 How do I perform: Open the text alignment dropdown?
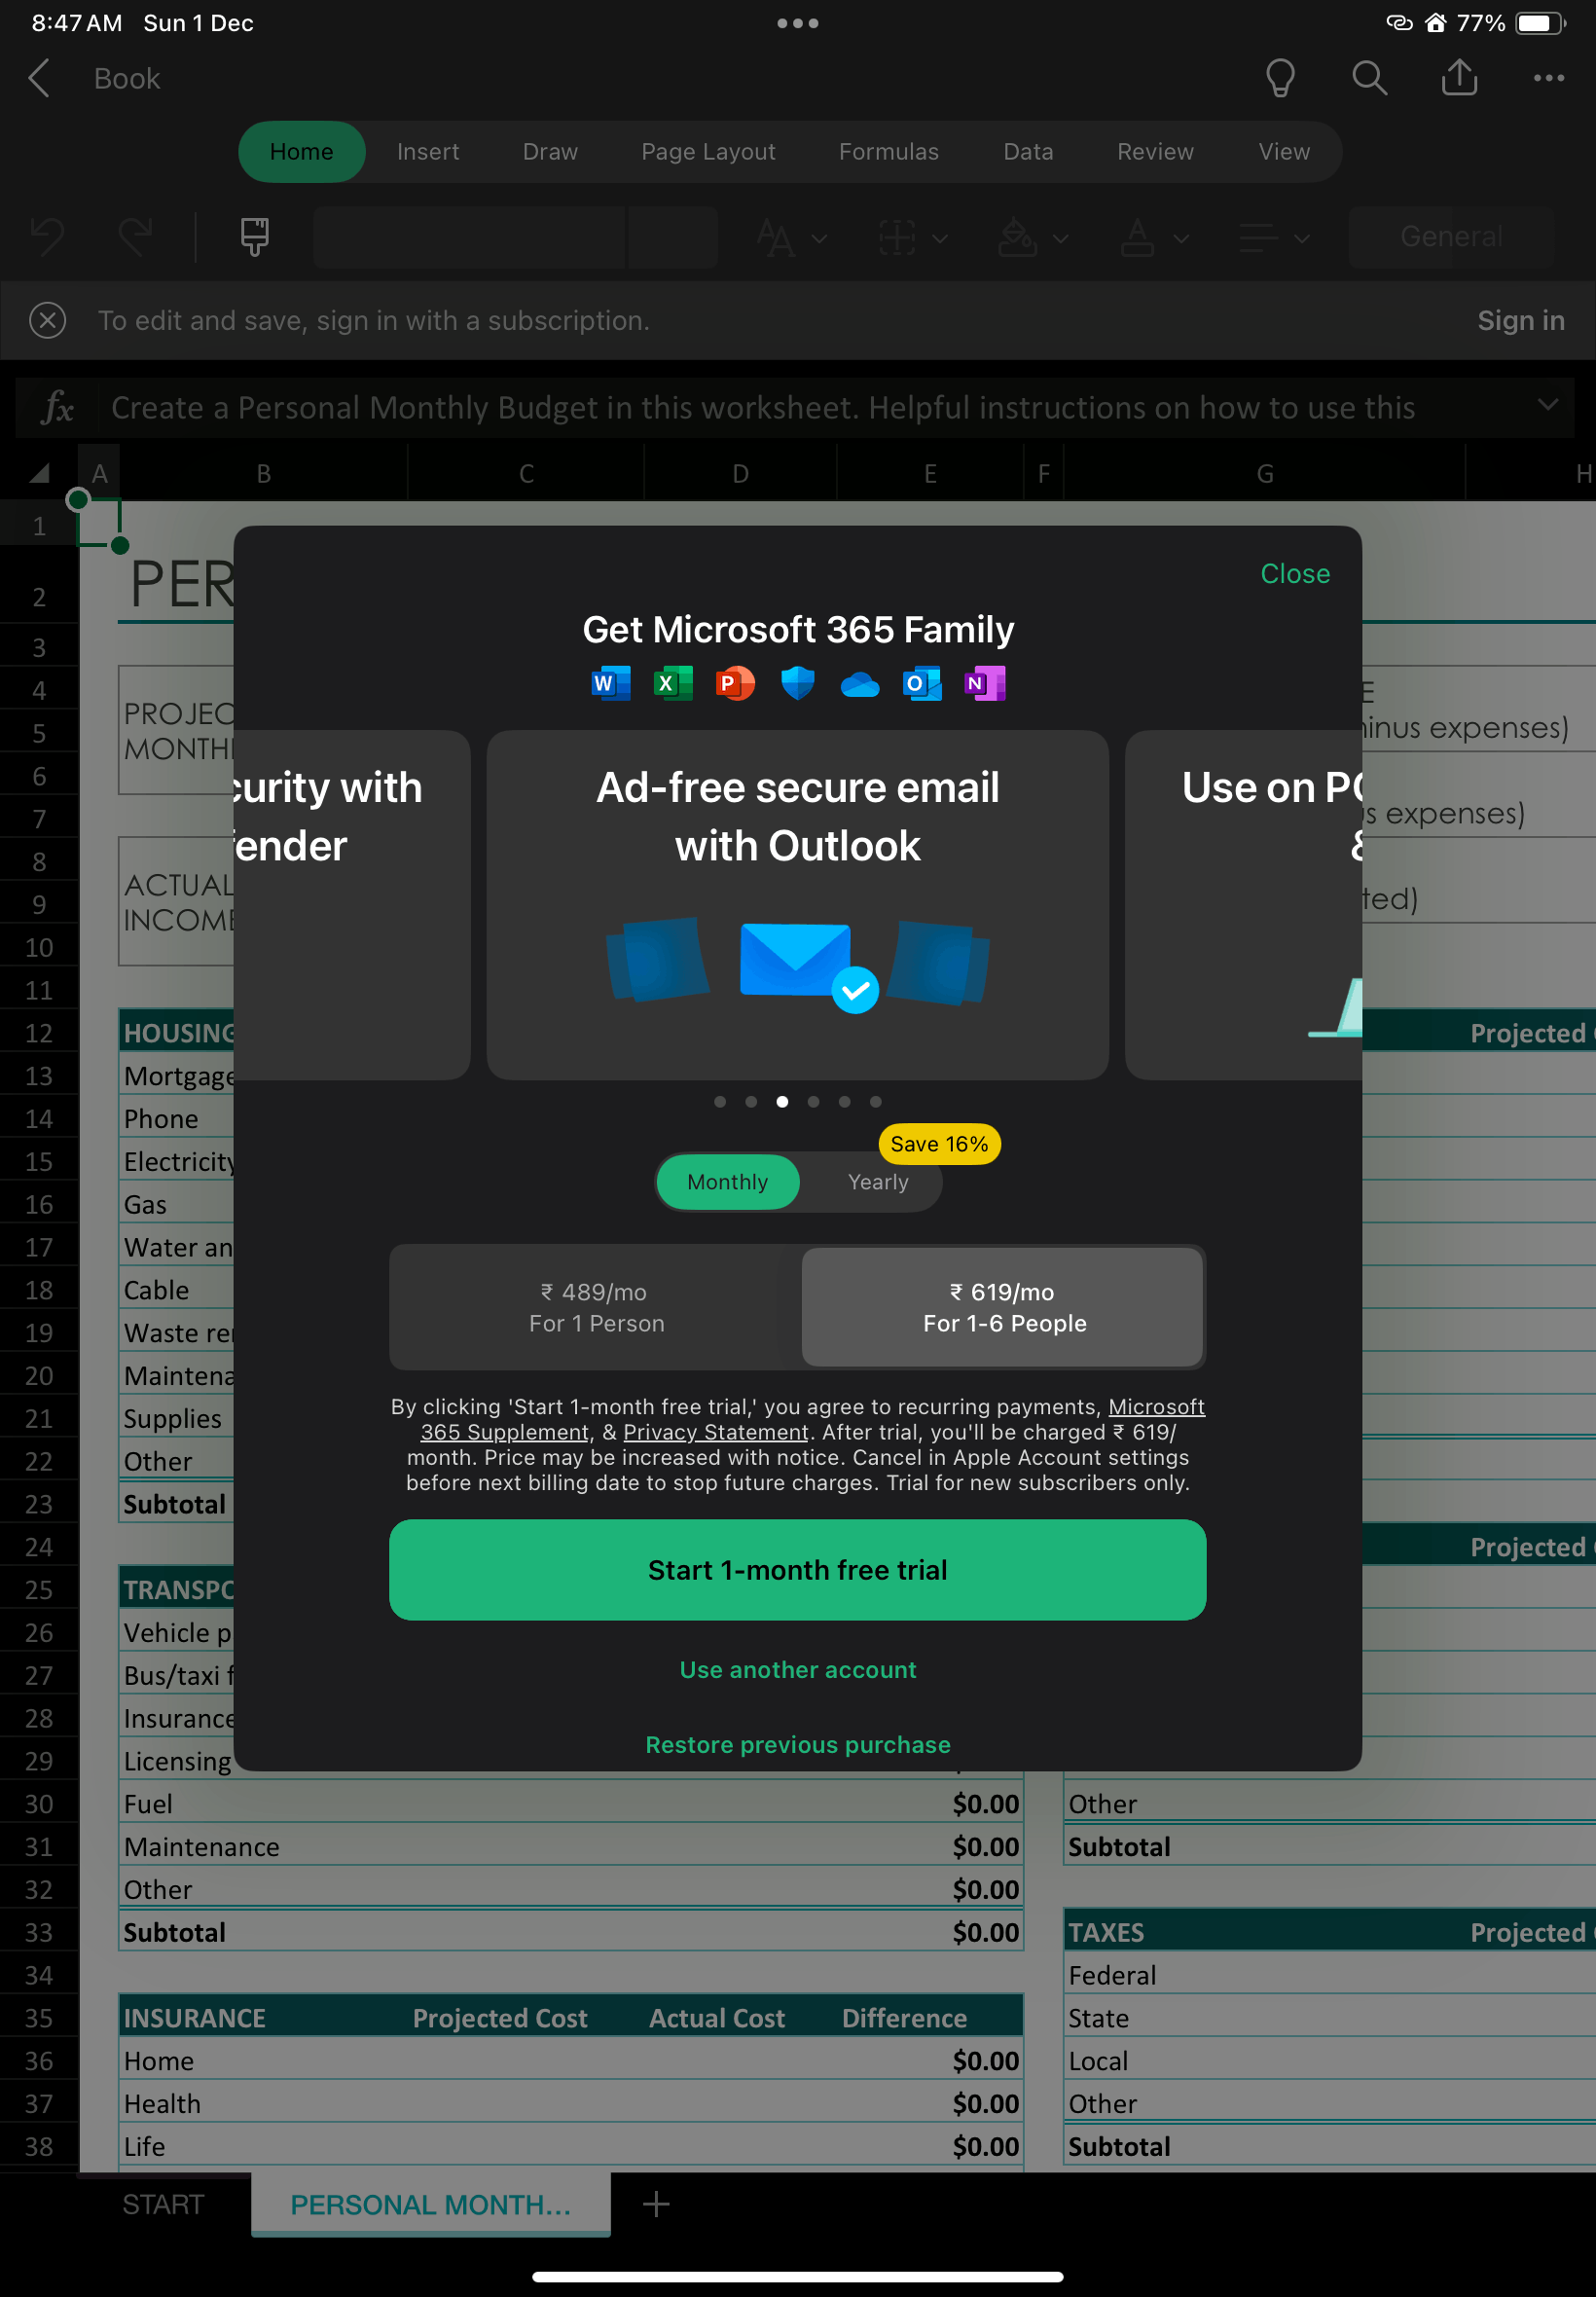1273,238
